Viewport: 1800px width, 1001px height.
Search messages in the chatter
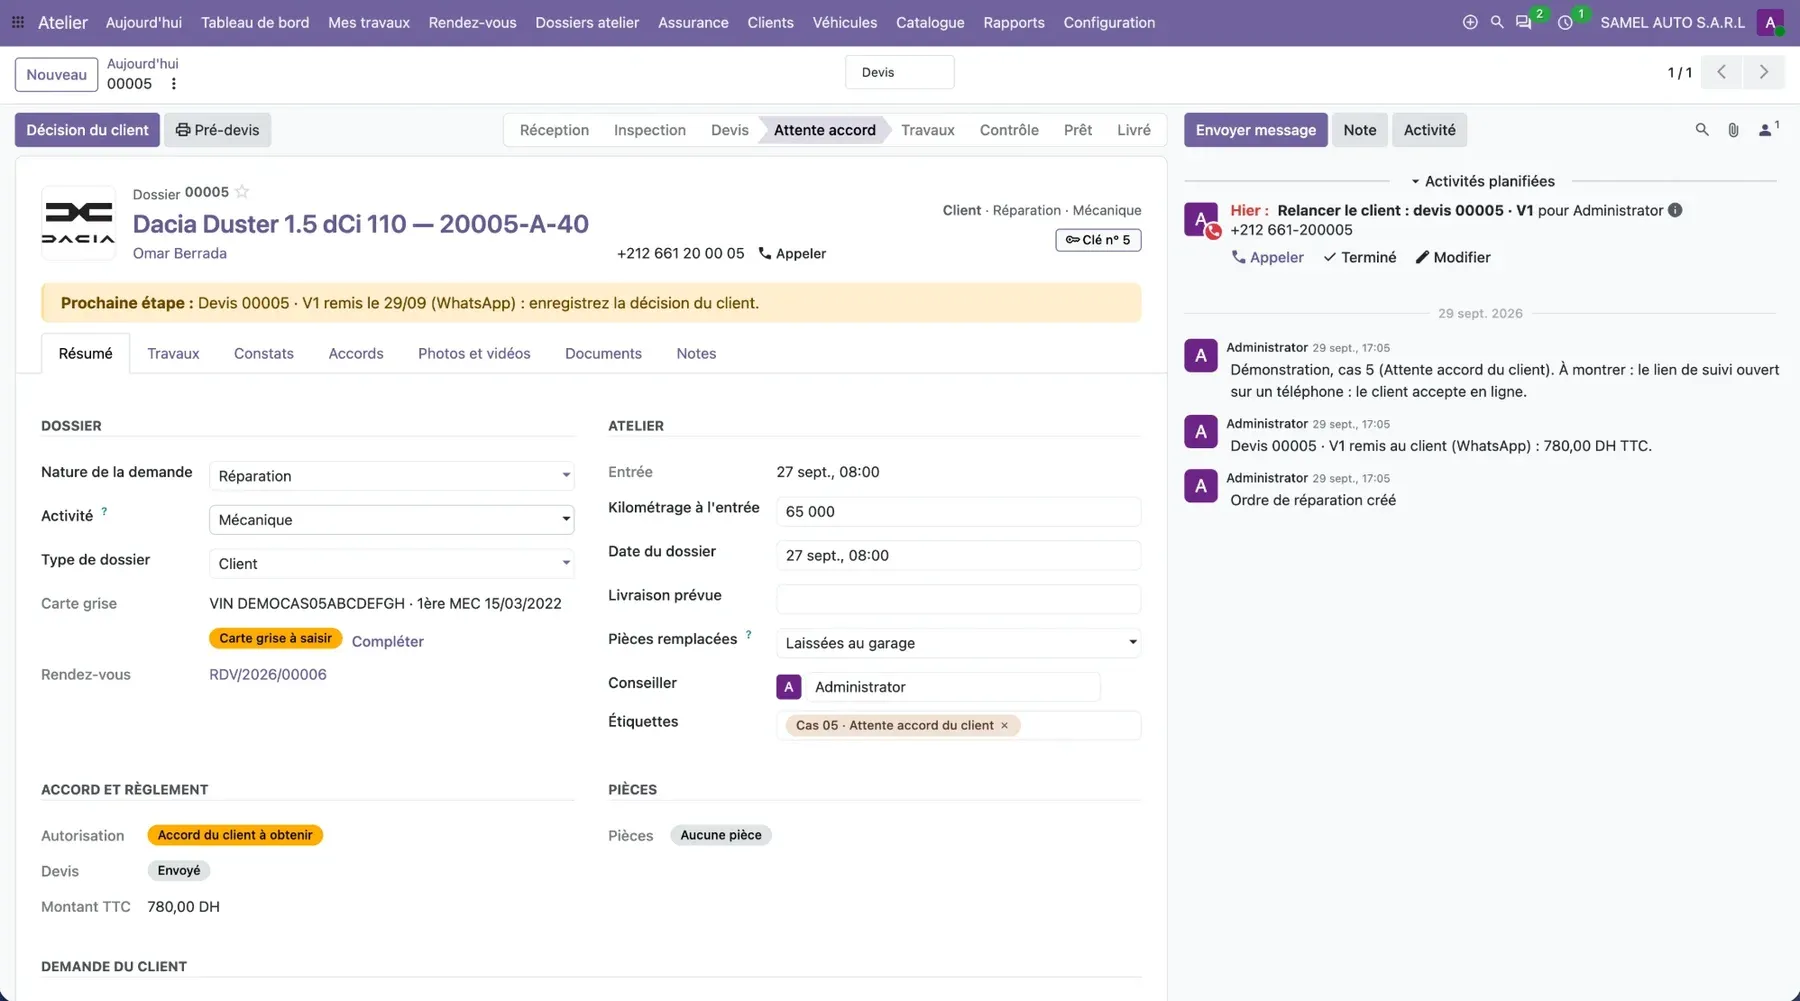1702,130
